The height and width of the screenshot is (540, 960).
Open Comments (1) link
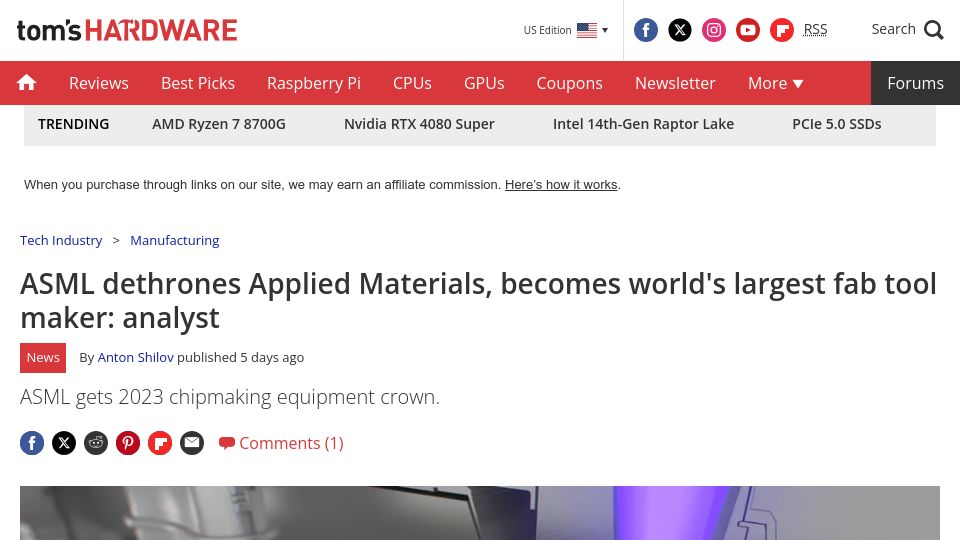coord(281,443)
